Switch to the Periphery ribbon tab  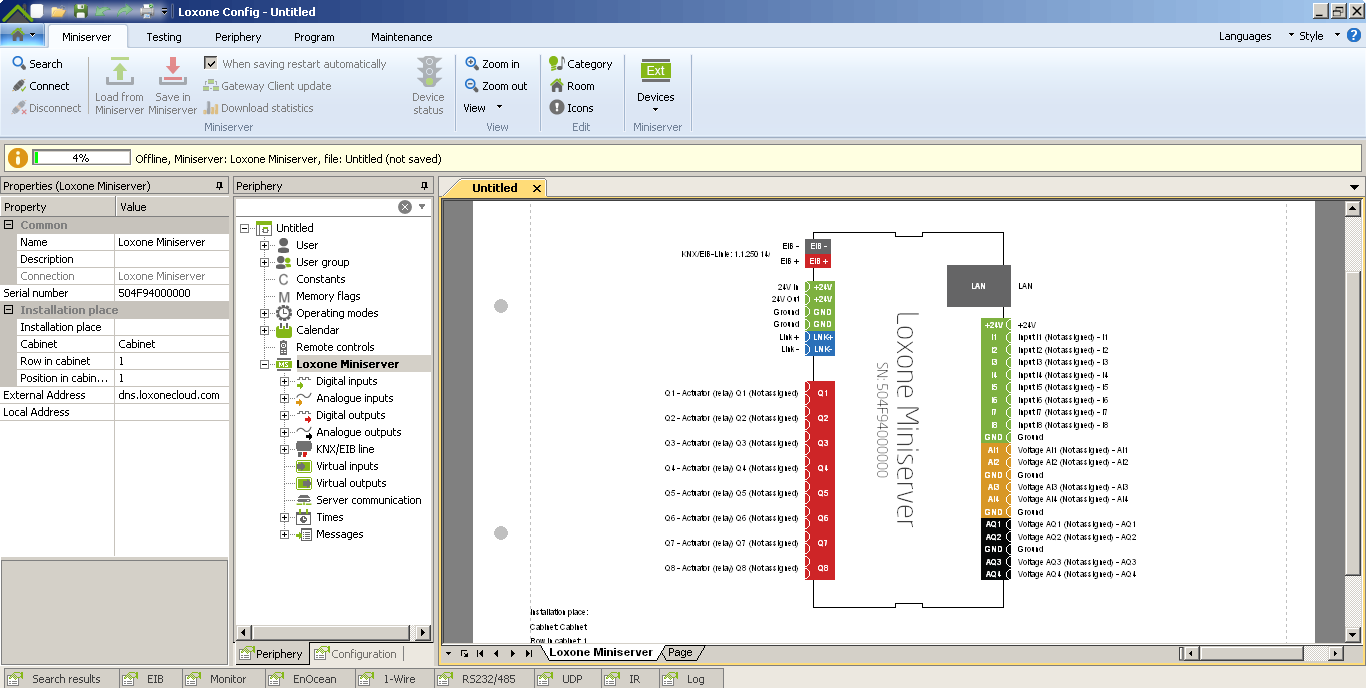[238, 37]
